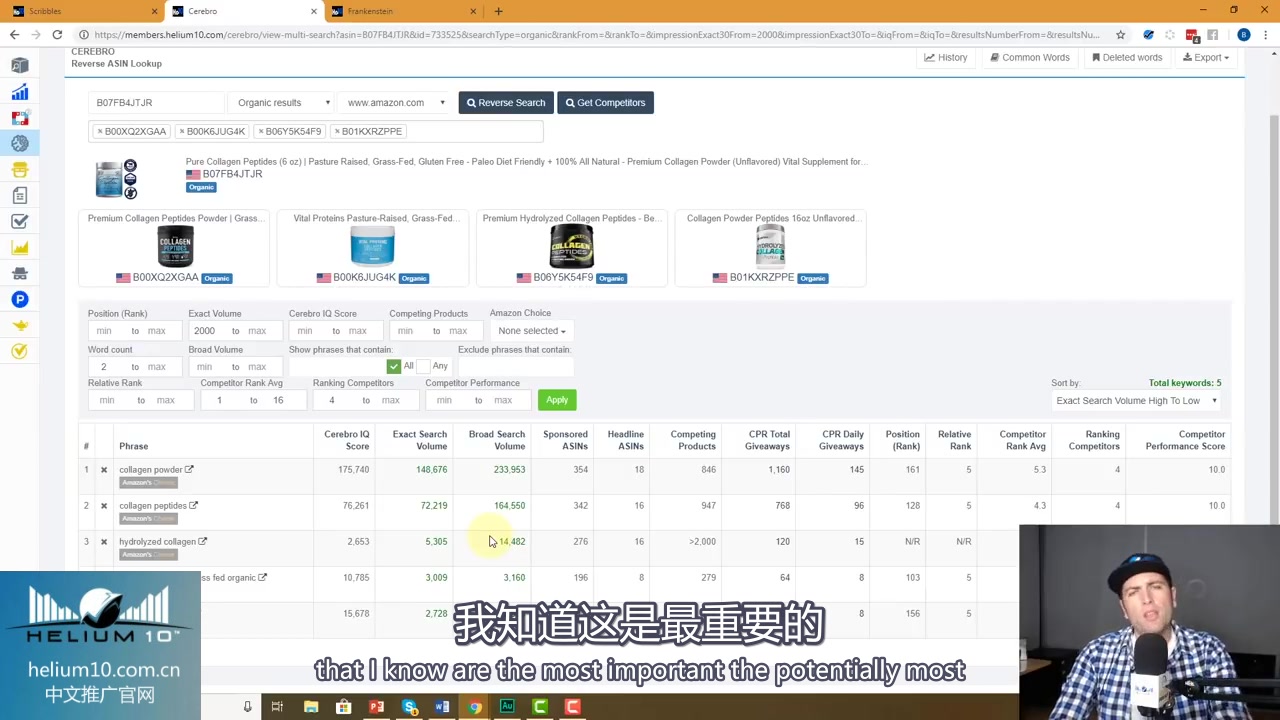The image size is (1280, 720).
Task: Click the Ranking Competitors min field showing 4
Action: (x=333, y=400)
